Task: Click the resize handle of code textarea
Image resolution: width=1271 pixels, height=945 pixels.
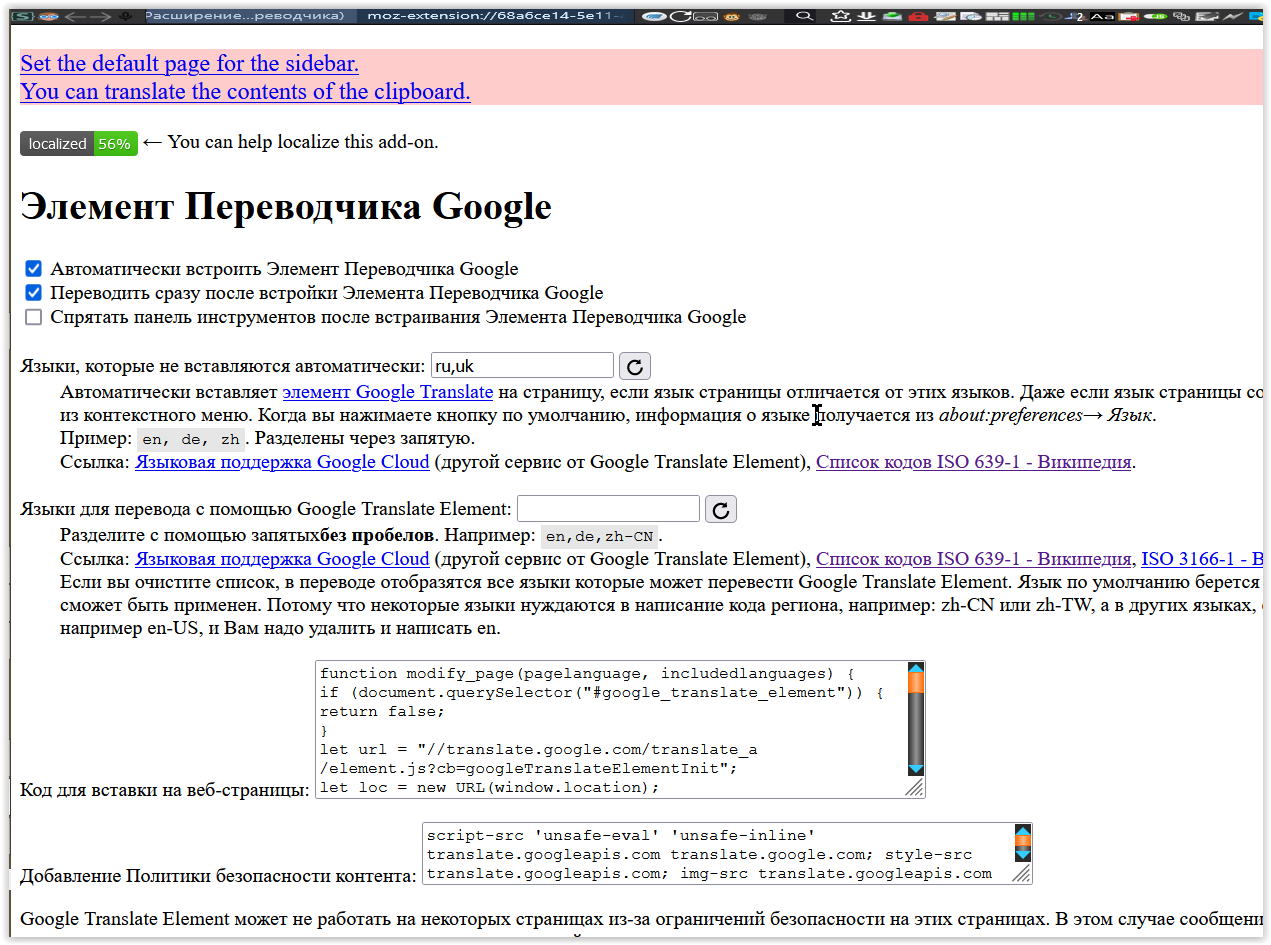Action: click(915, 788)
